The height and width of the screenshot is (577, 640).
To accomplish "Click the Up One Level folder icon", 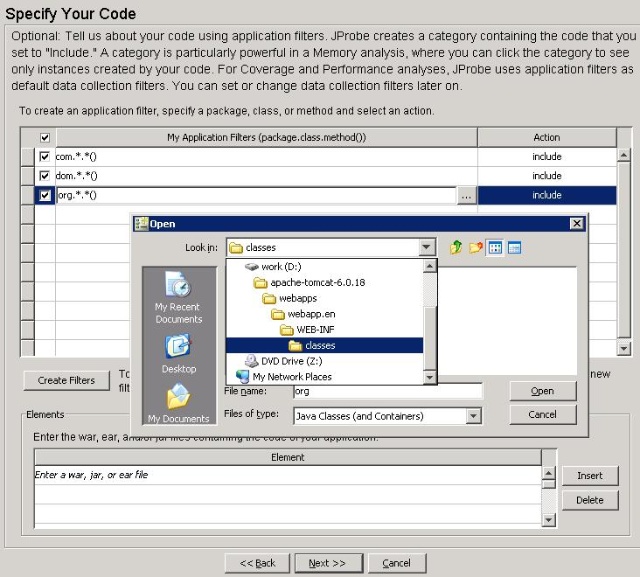I will click(456, 248).
